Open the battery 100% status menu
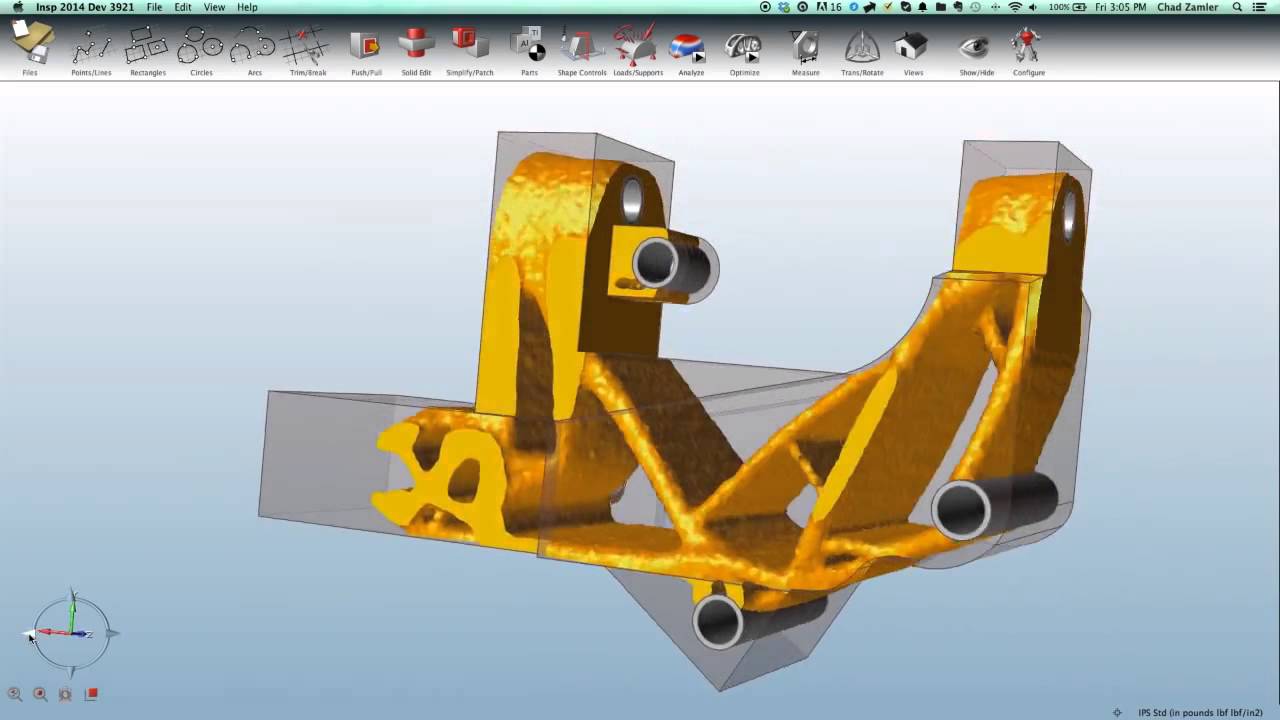The height and width of the screenshot is (720, 1280). pos(1068,7)
